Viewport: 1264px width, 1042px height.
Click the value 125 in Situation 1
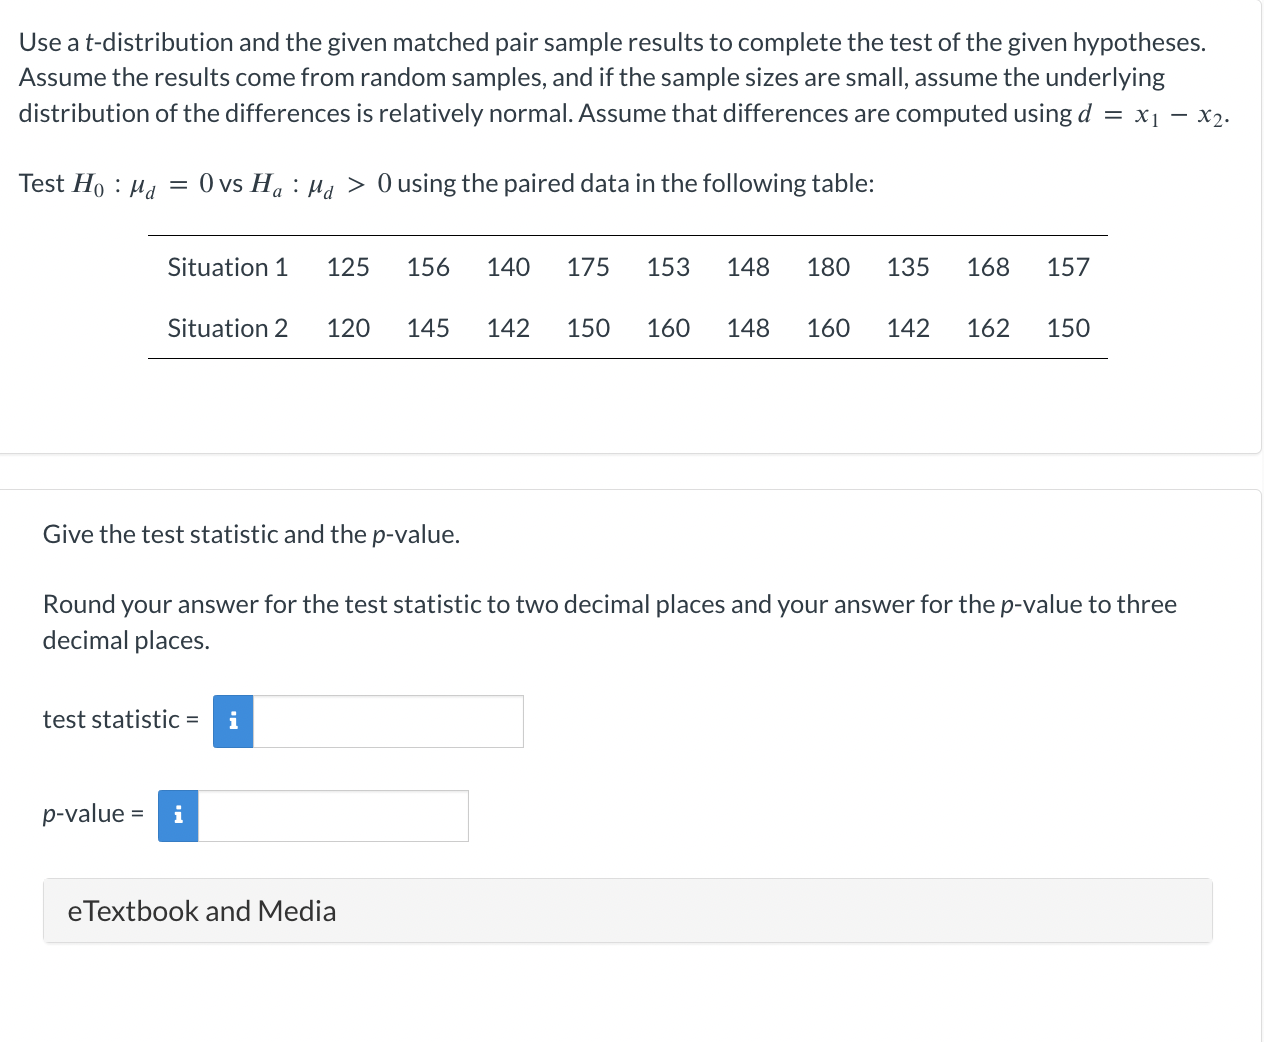[x=348, y=267]
